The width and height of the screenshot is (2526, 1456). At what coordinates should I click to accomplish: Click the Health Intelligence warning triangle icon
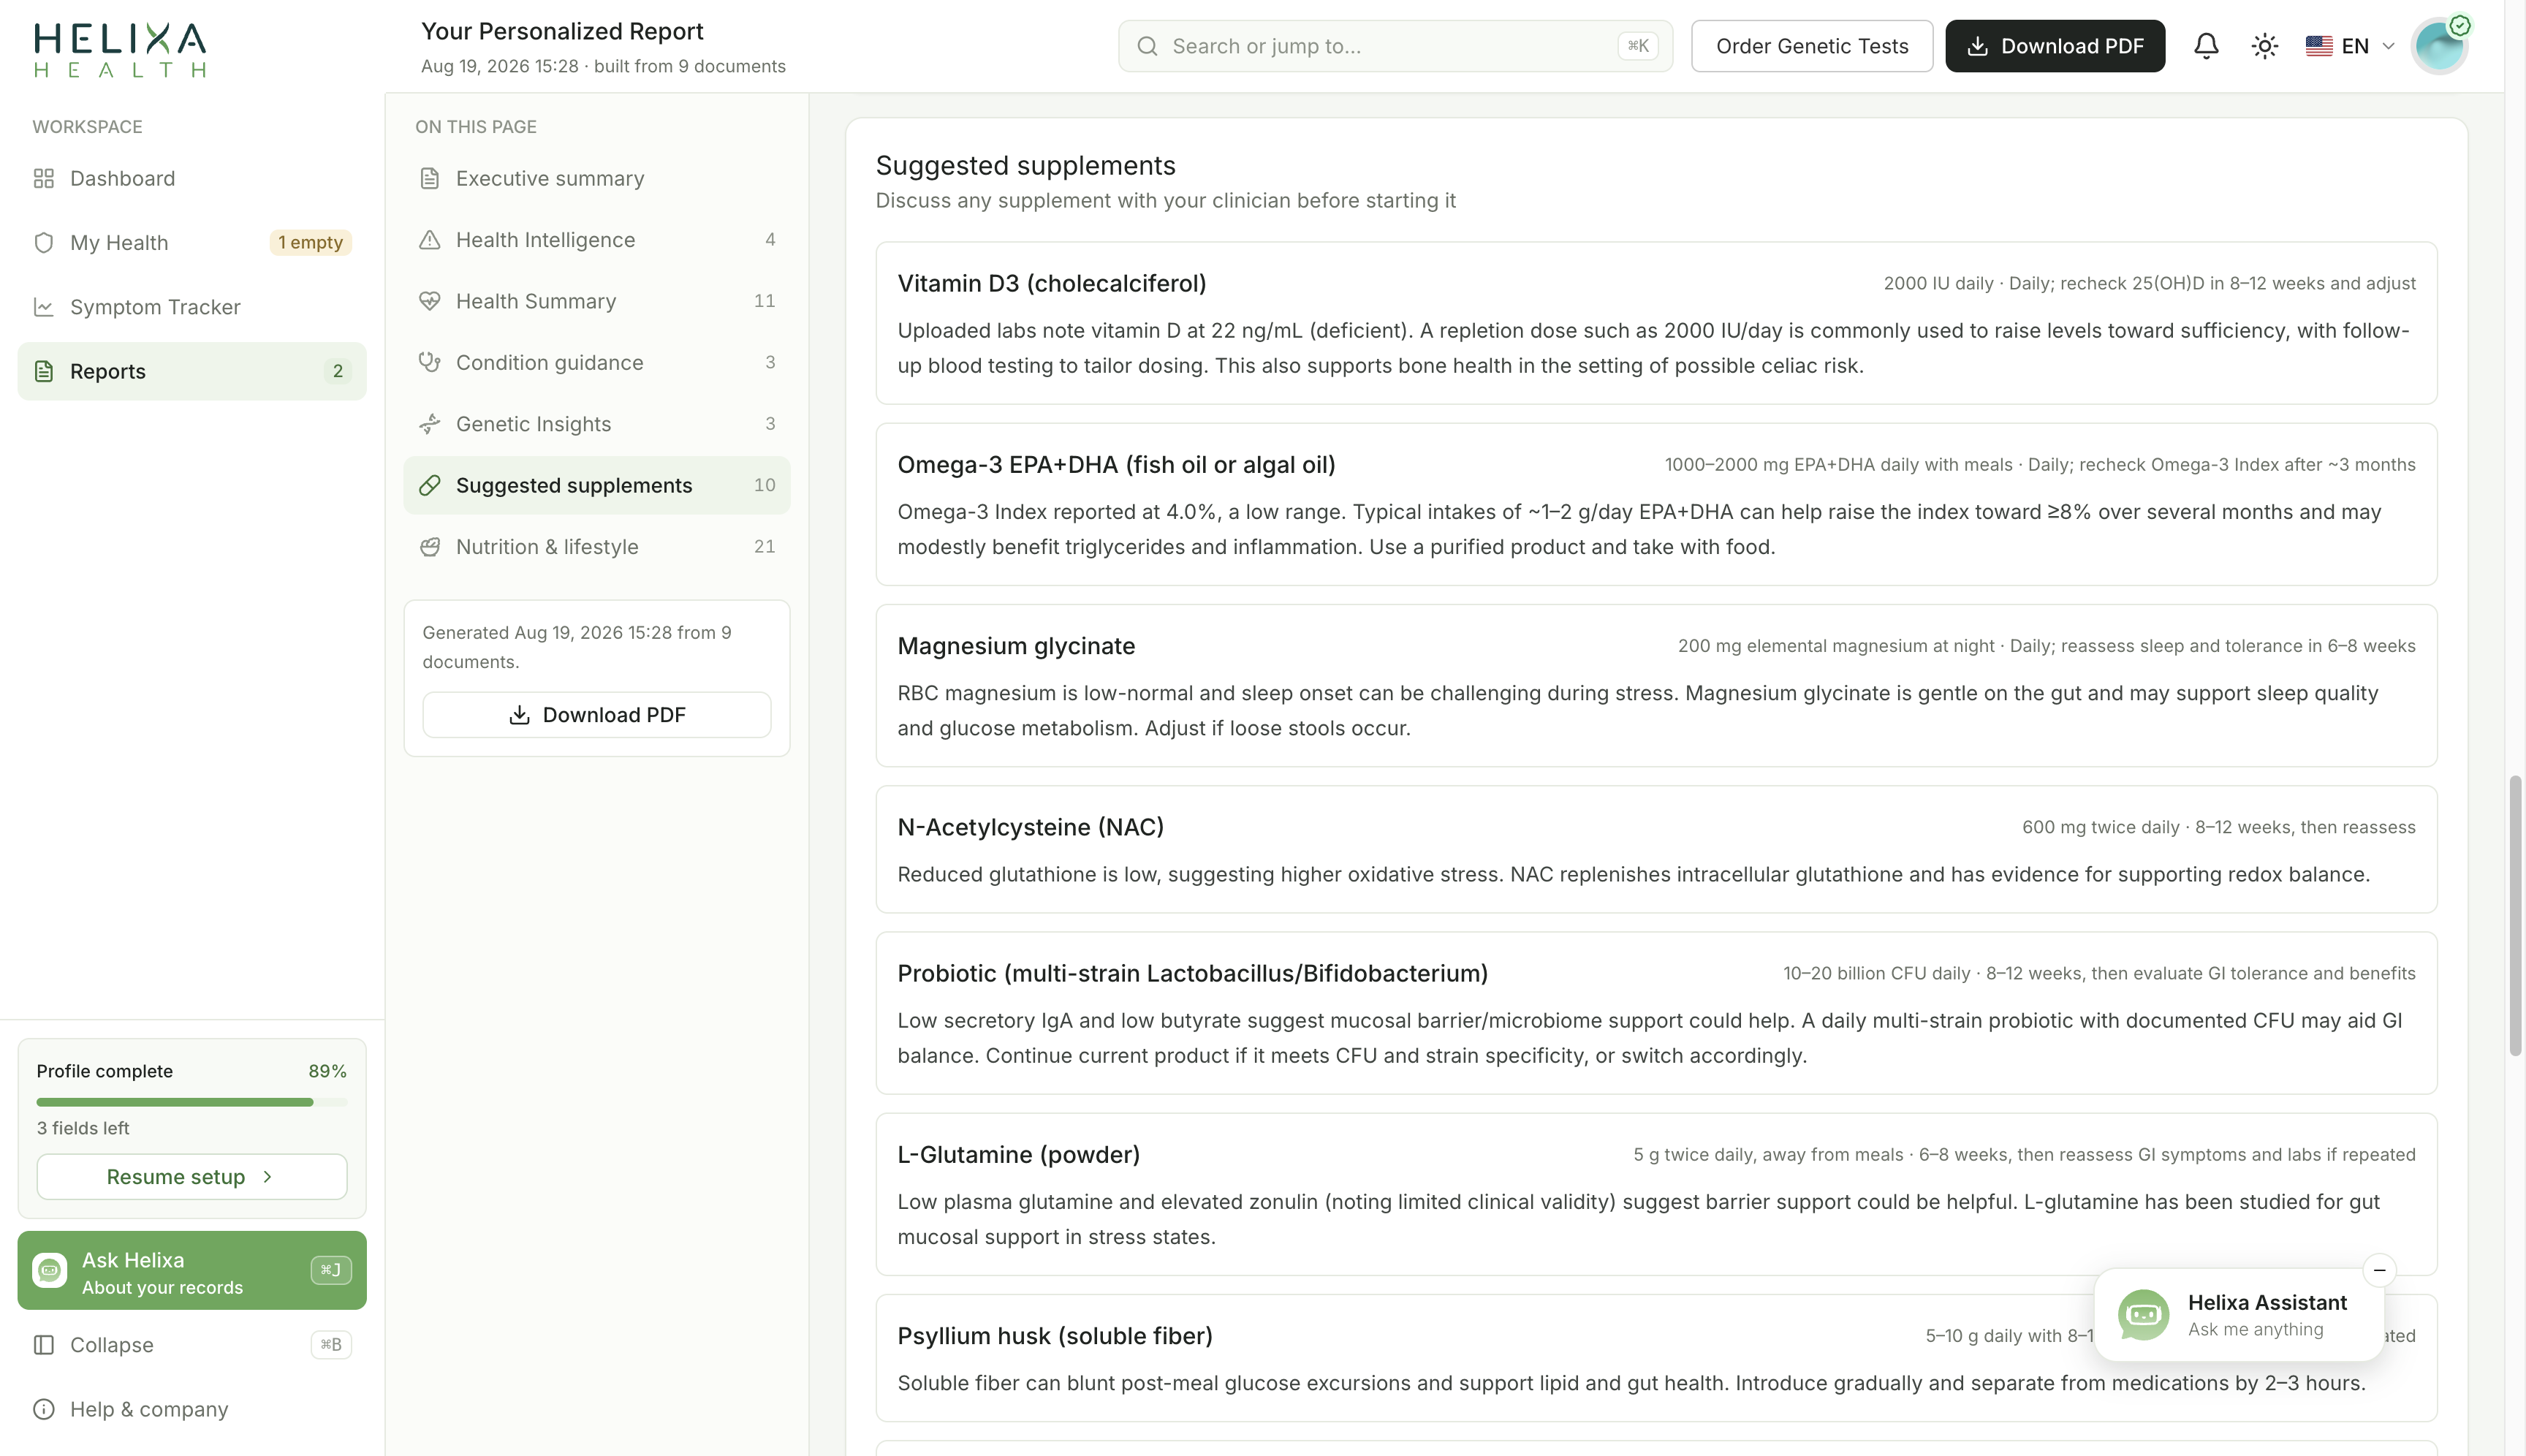pyautogui.click(x=430, y=240)
